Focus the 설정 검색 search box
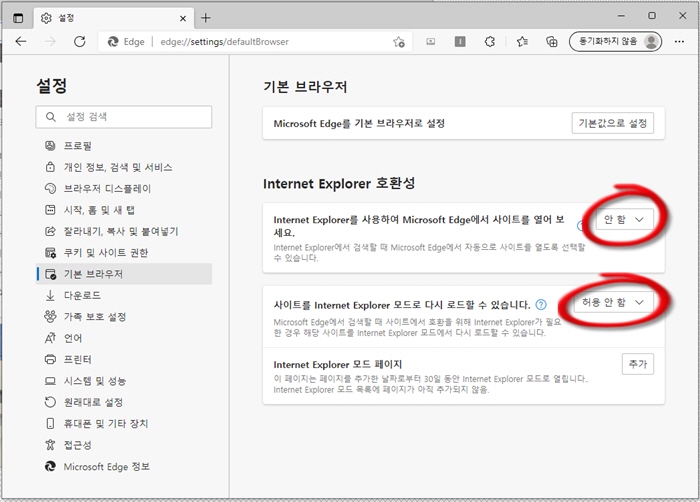The image size is (700, 502). click(x=124, y=117)
